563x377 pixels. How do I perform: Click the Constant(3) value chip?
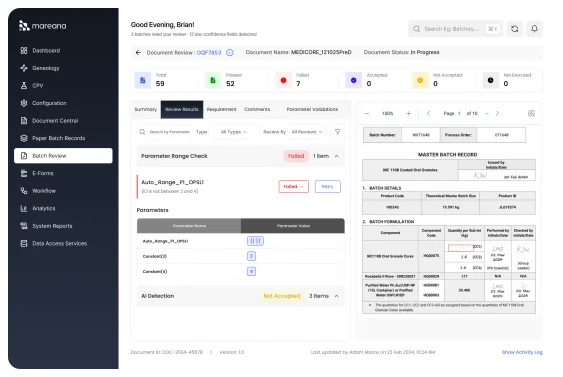pyautogui.click(x=251, y=256)
